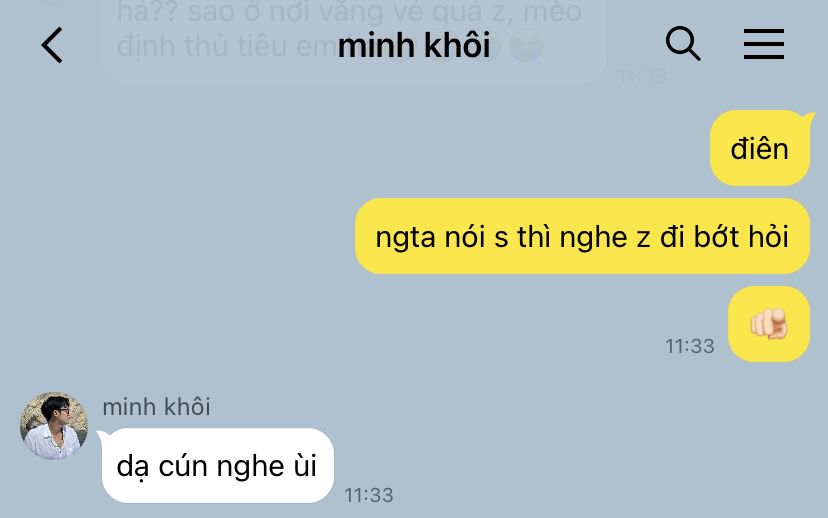Click the 11:33 timestamp beside the emoji bubble
Viewport: 828px width, 518px height.
click(x=689, y=346)
